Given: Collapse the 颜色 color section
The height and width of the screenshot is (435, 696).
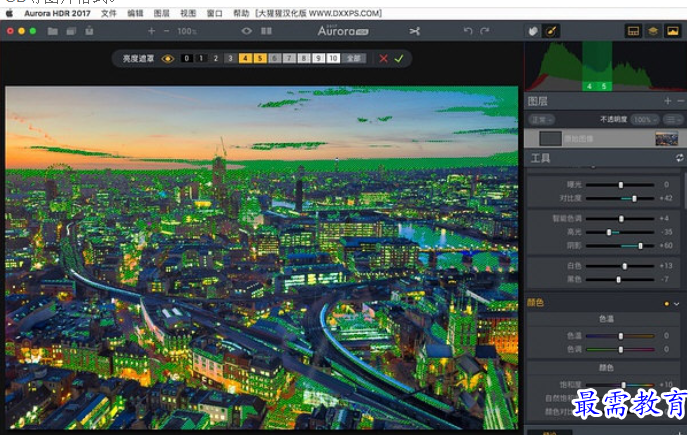Looking at the screenshot, I should pos(678,302).
